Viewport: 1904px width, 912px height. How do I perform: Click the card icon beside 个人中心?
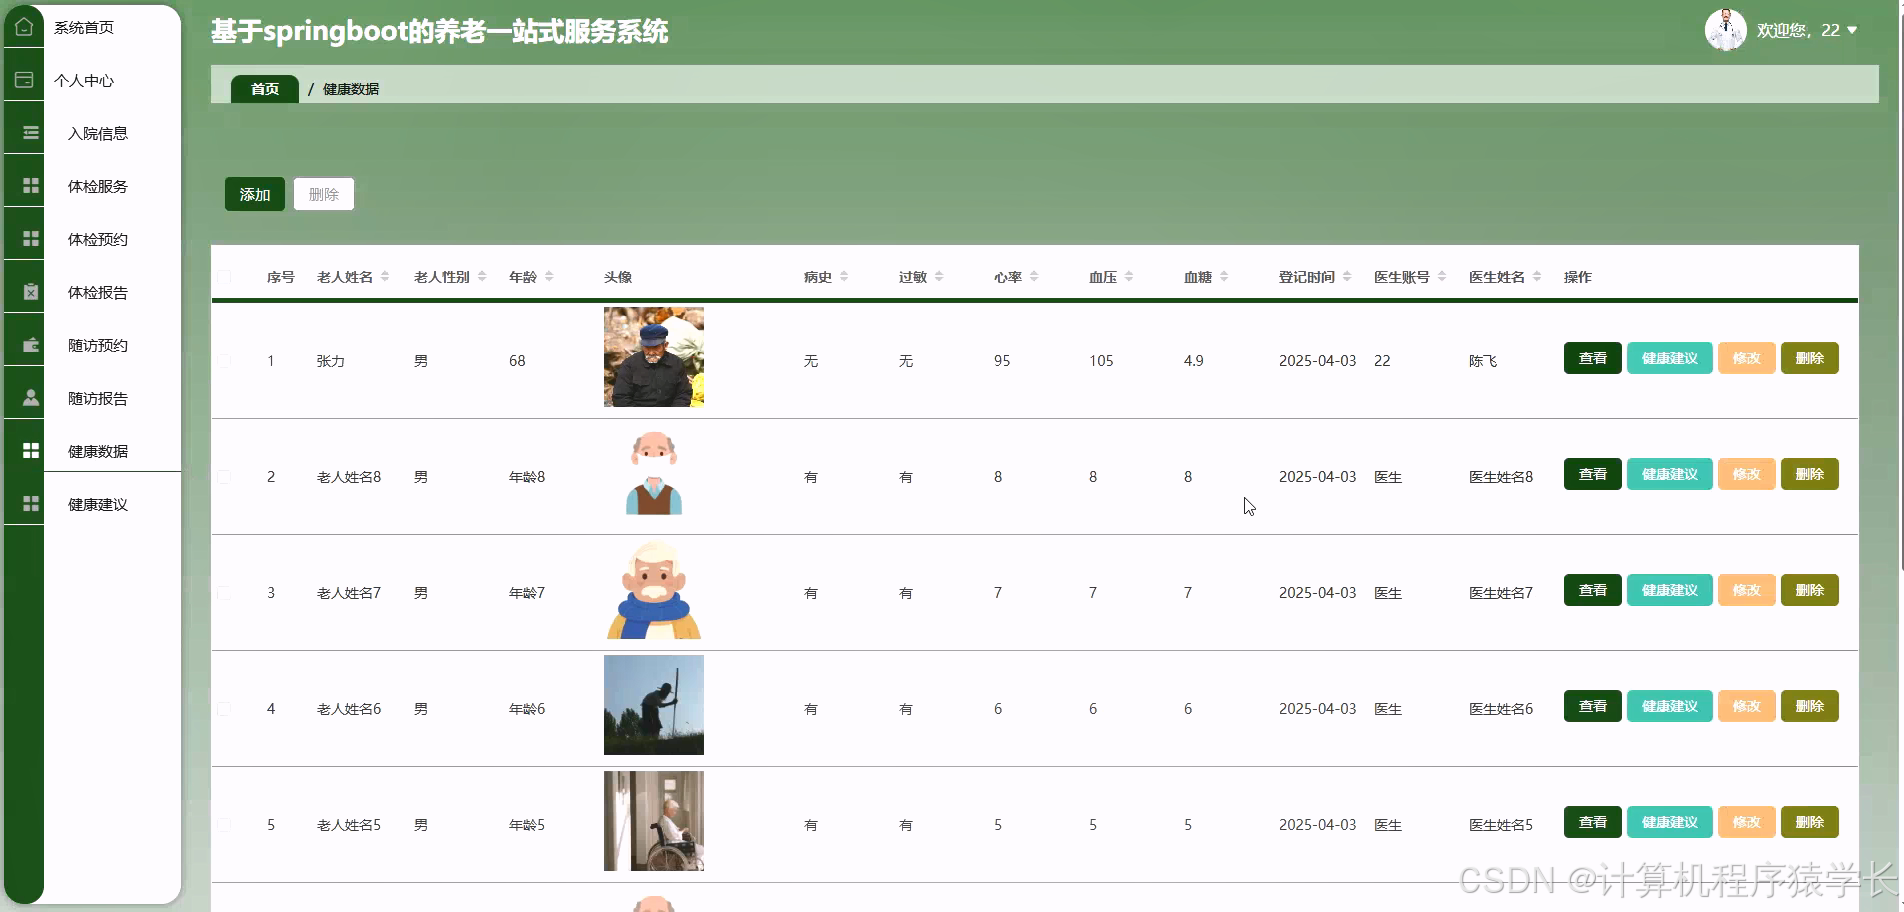(x=24, y=80)
